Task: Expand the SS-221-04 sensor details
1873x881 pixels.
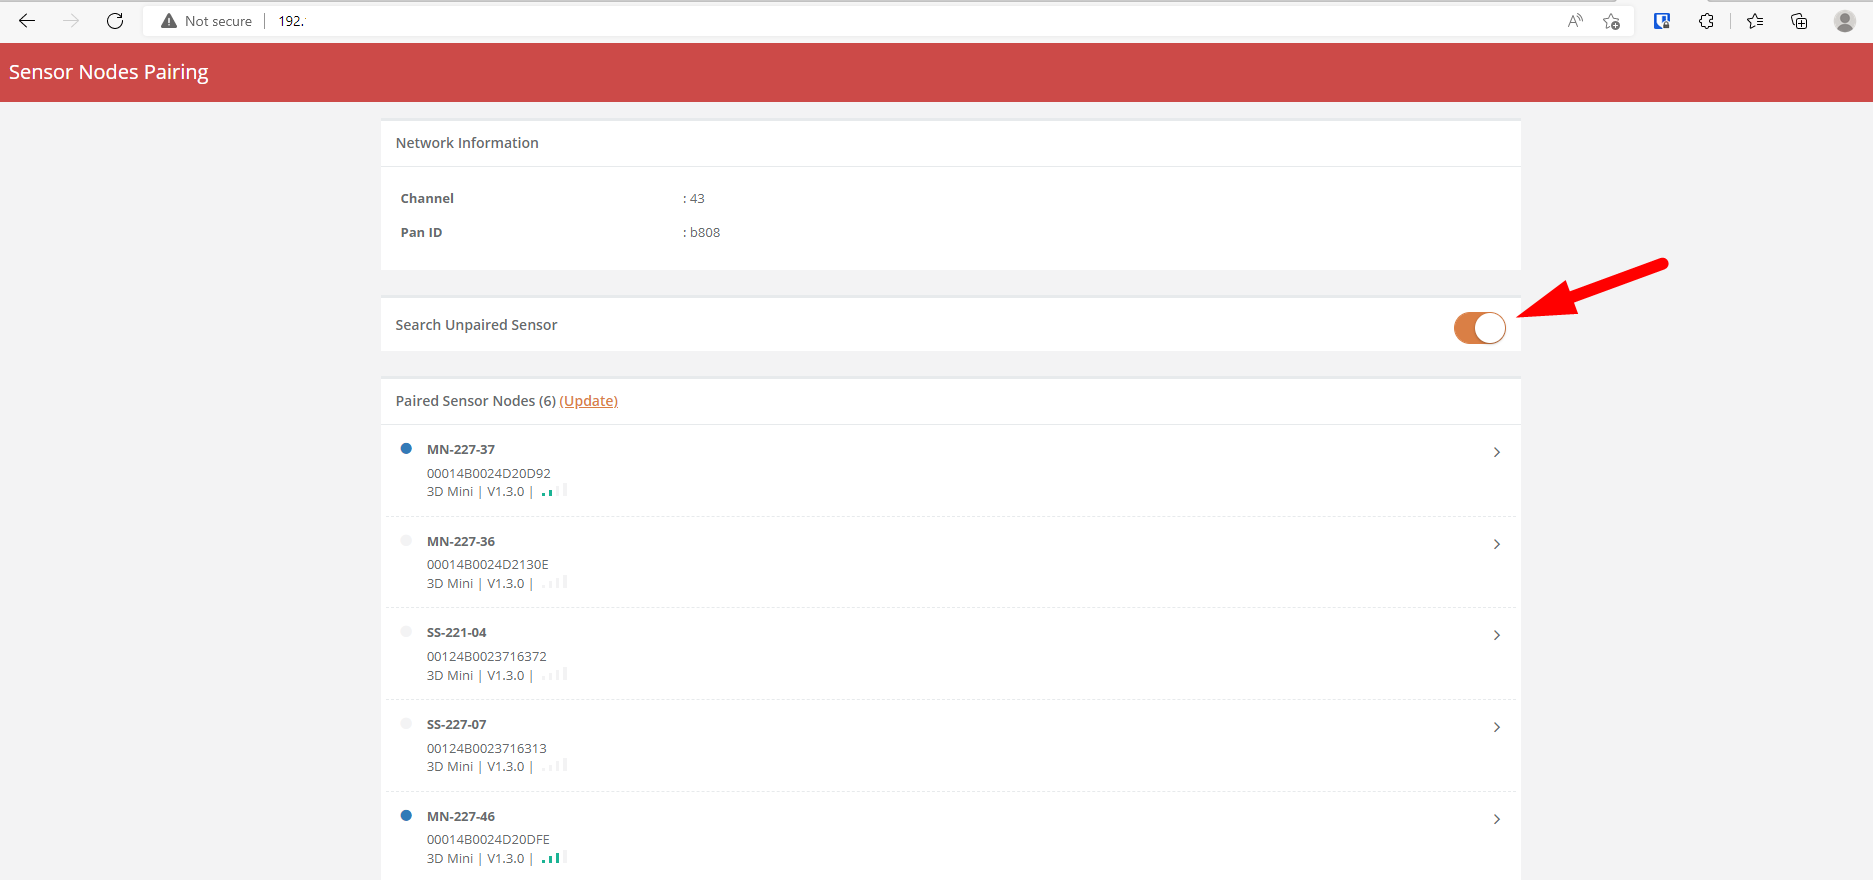Action: [x=1497, y=635]
